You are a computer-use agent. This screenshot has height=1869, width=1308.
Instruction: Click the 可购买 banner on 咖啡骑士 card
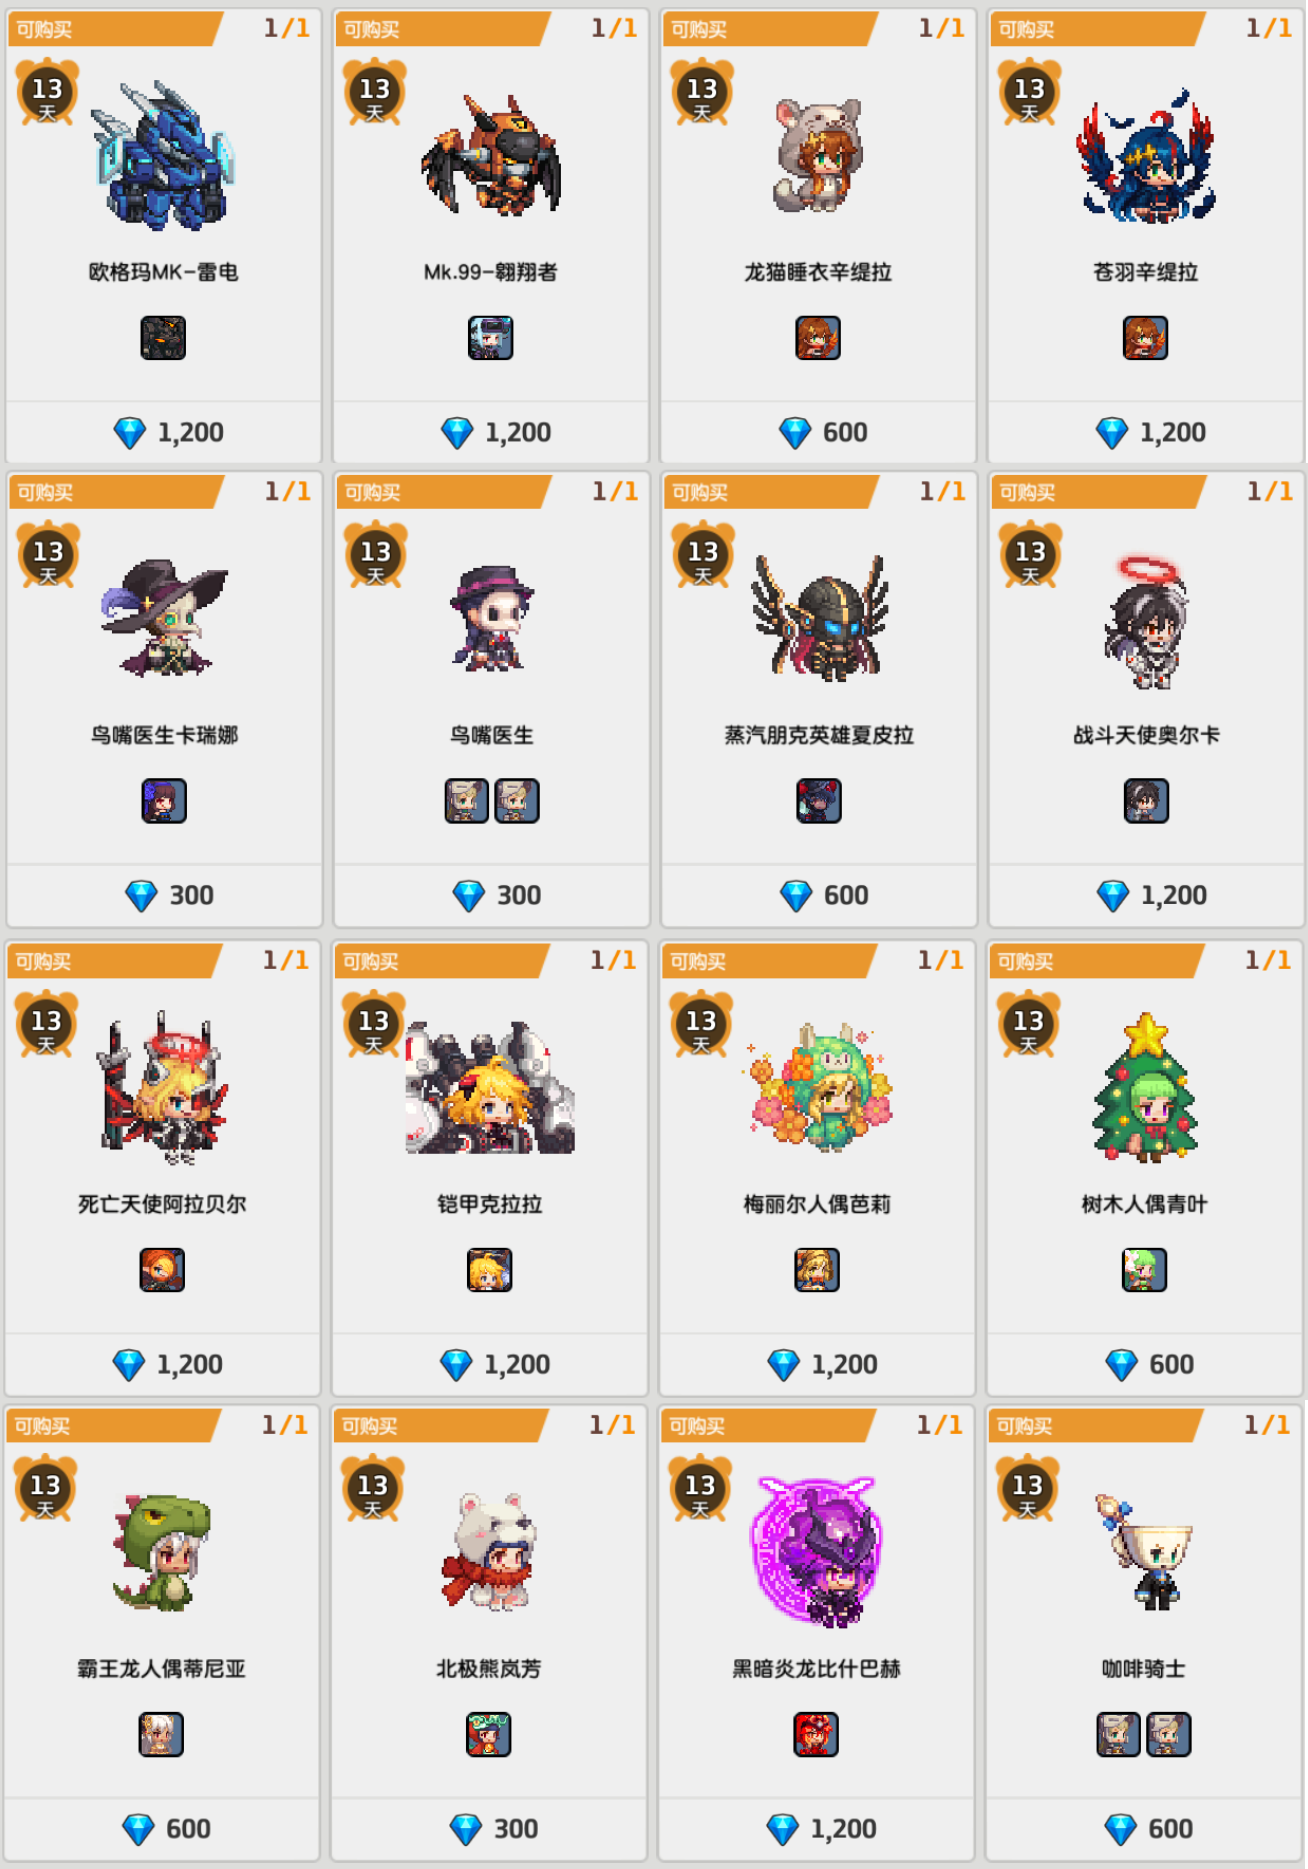click(x=1094, y=1426)
